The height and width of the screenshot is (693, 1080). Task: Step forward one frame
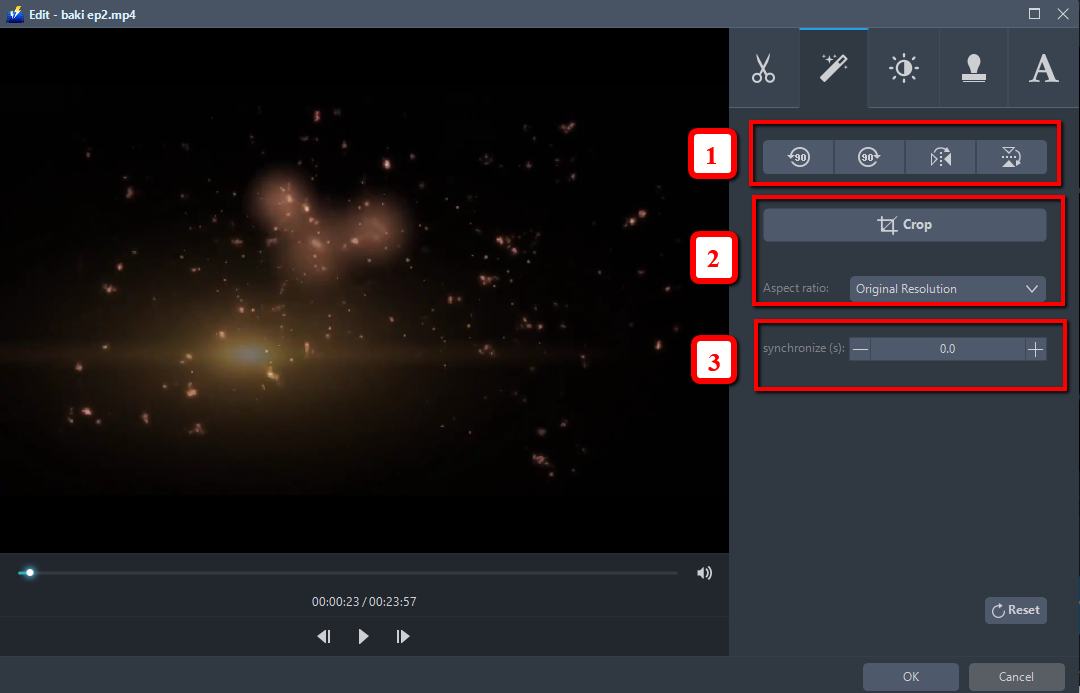(x=402, y=636)
